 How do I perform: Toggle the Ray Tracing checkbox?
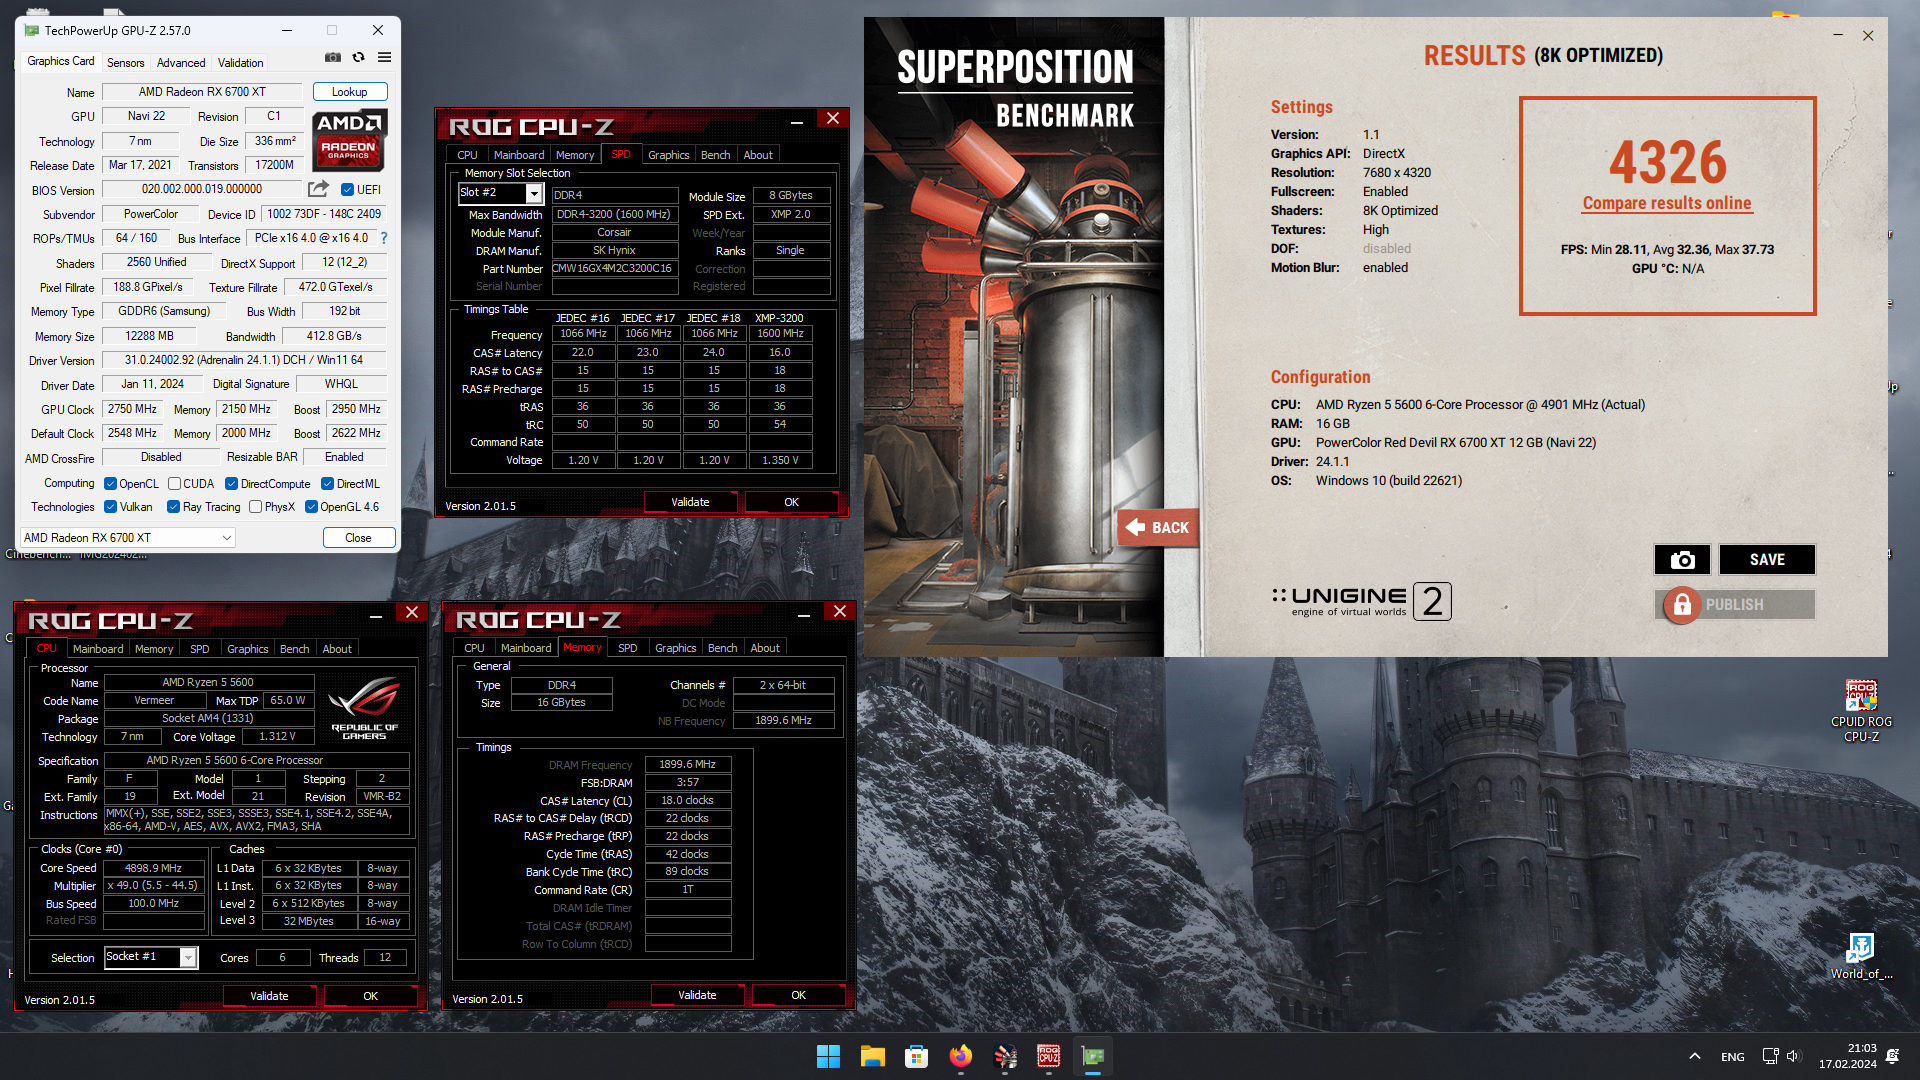173,507
